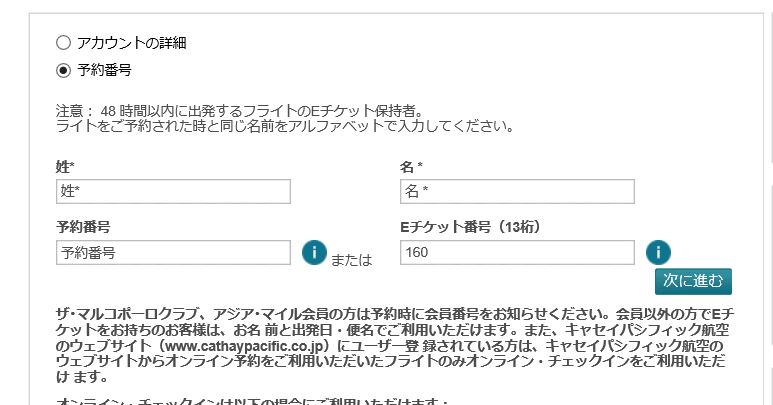Click the または text between the fields
The height and width of the screenshot is (405, 773).
tap(351, 260)
